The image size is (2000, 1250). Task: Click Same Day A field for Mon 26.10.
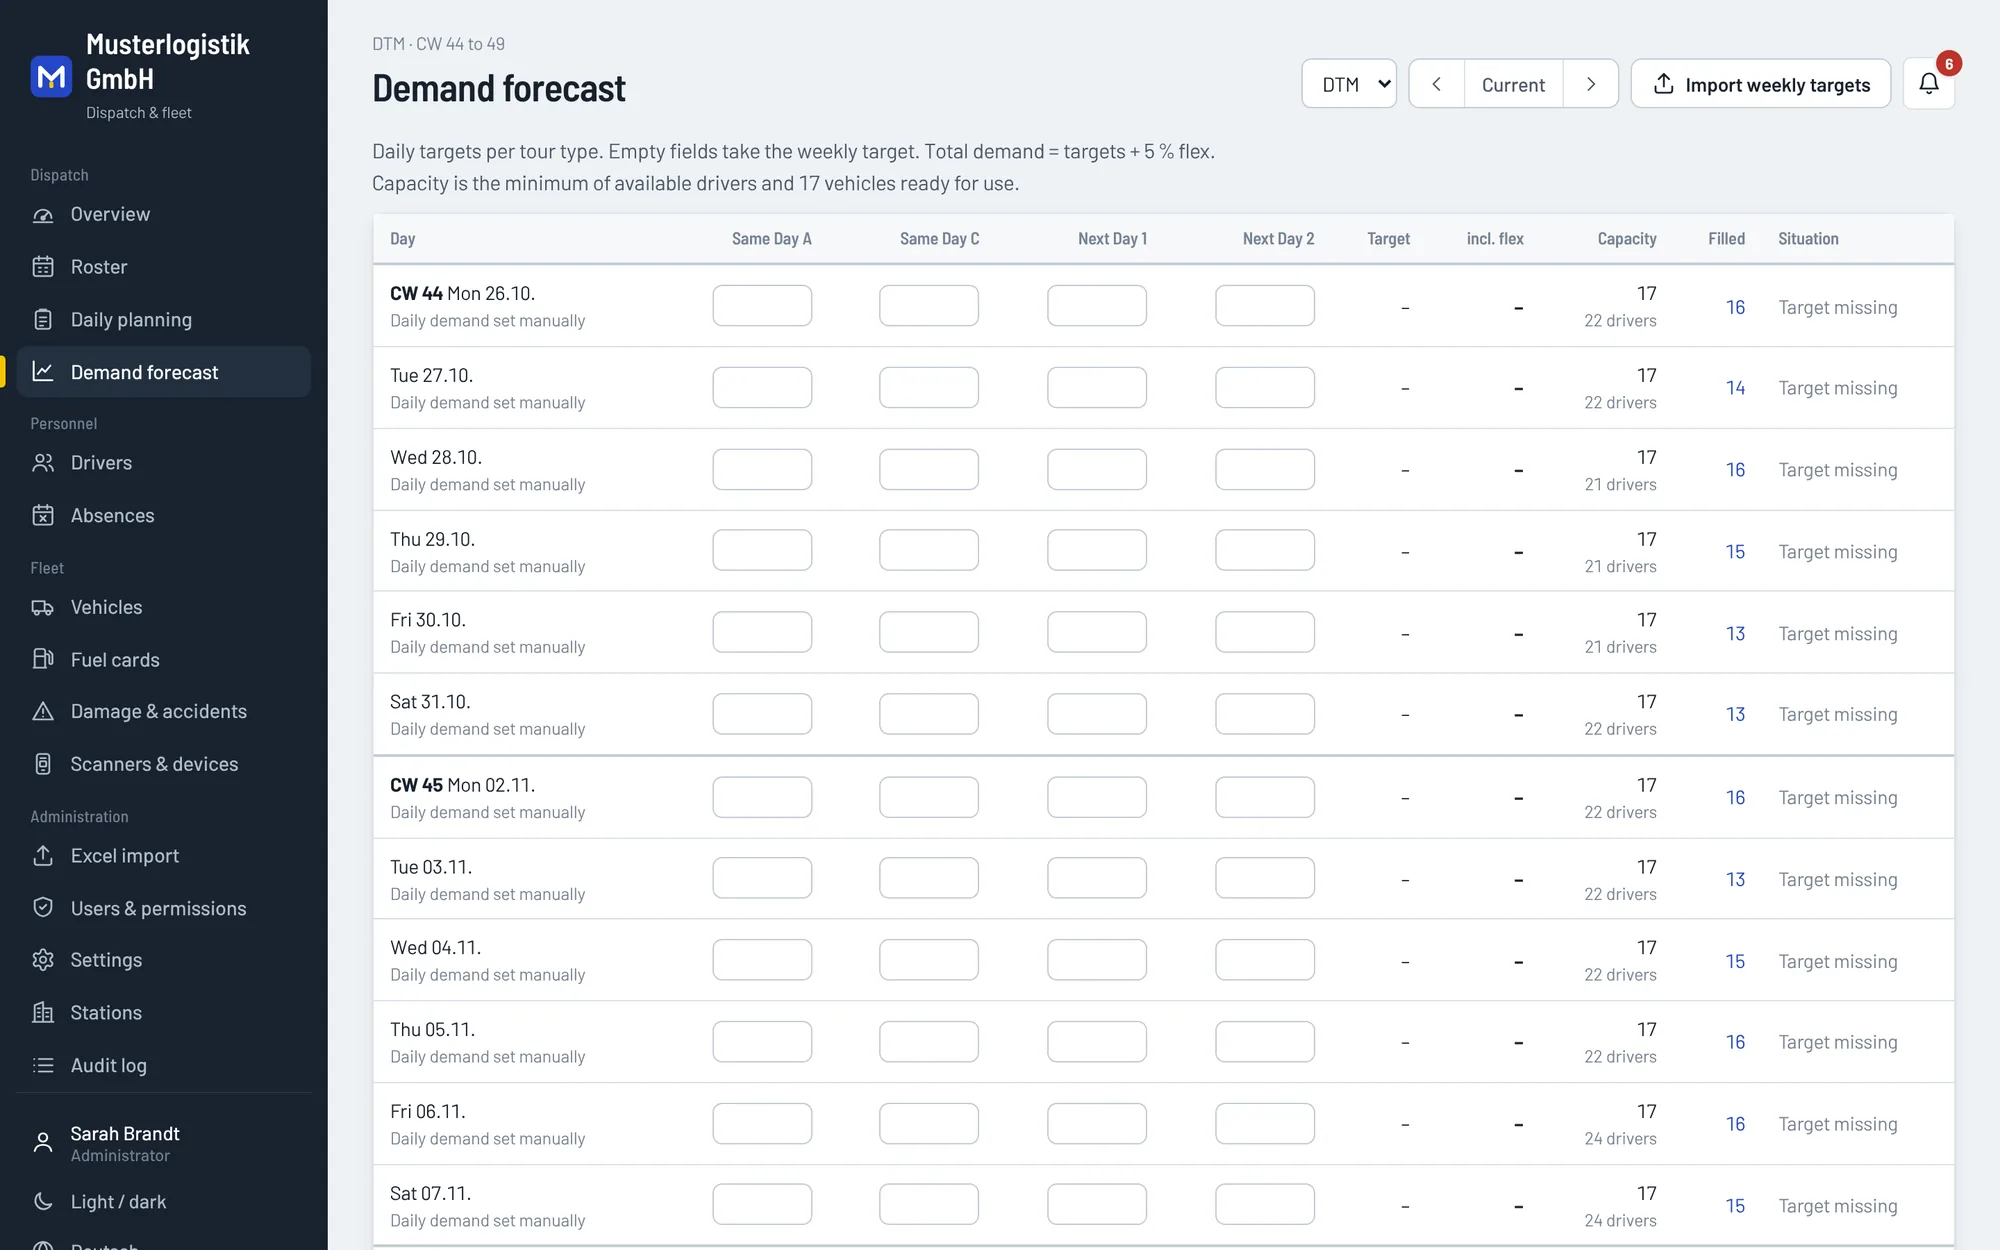762,305
